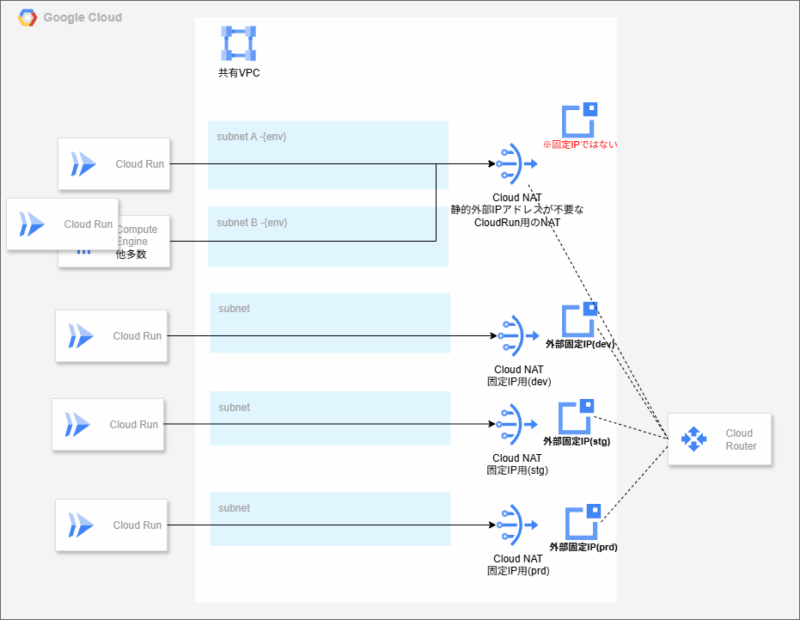The image size is (800, 620).
Task: Select the Cloud Router arrows icon
Action: 694,439
